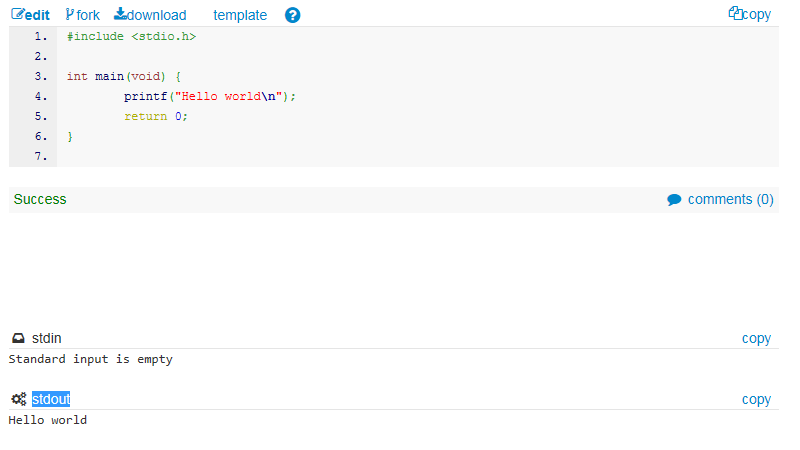
Task: Copy the stdout contents
Action: coord(756,400)
